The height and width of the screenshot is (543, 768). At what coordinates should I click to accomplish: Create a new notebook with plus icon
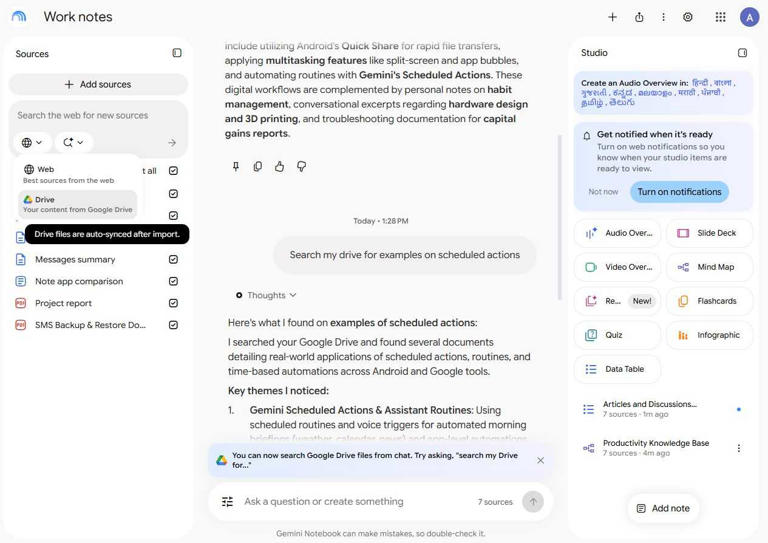coord(612,17)
